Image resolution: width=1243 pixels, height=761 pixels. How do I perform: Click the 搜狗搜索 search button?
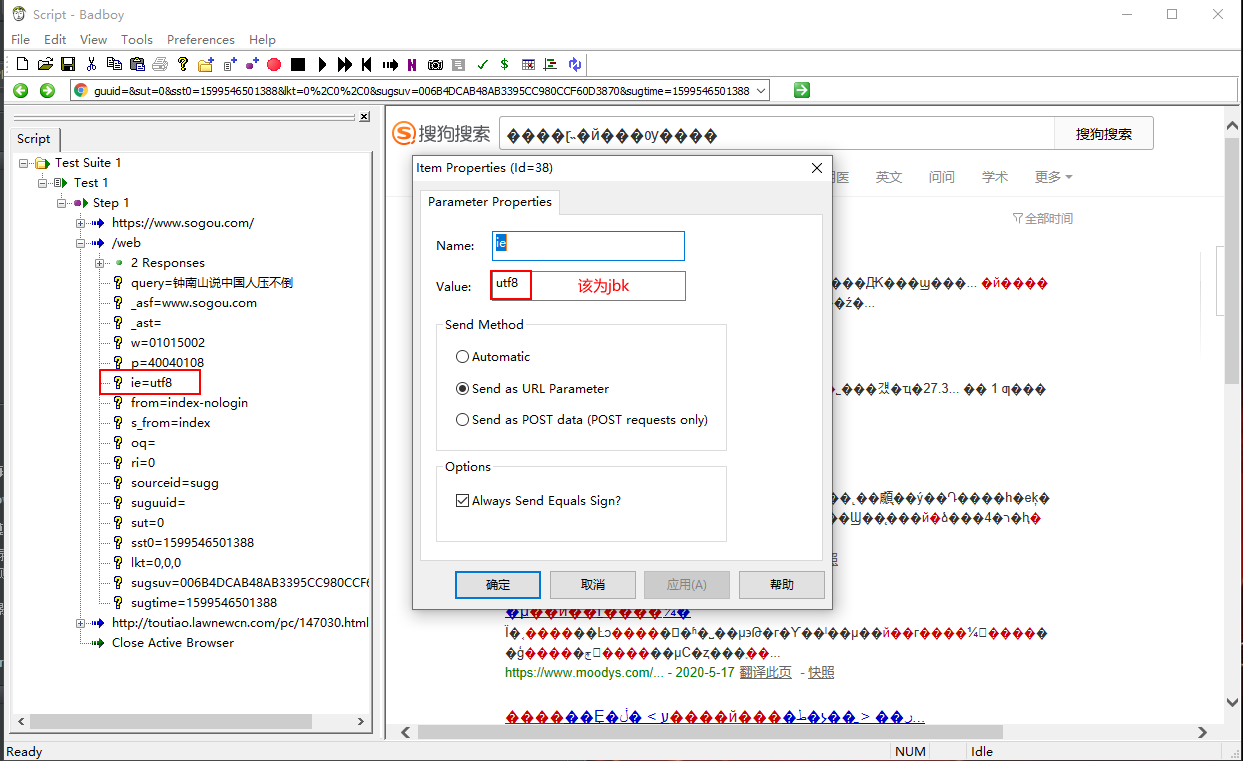click(1104, 133)
